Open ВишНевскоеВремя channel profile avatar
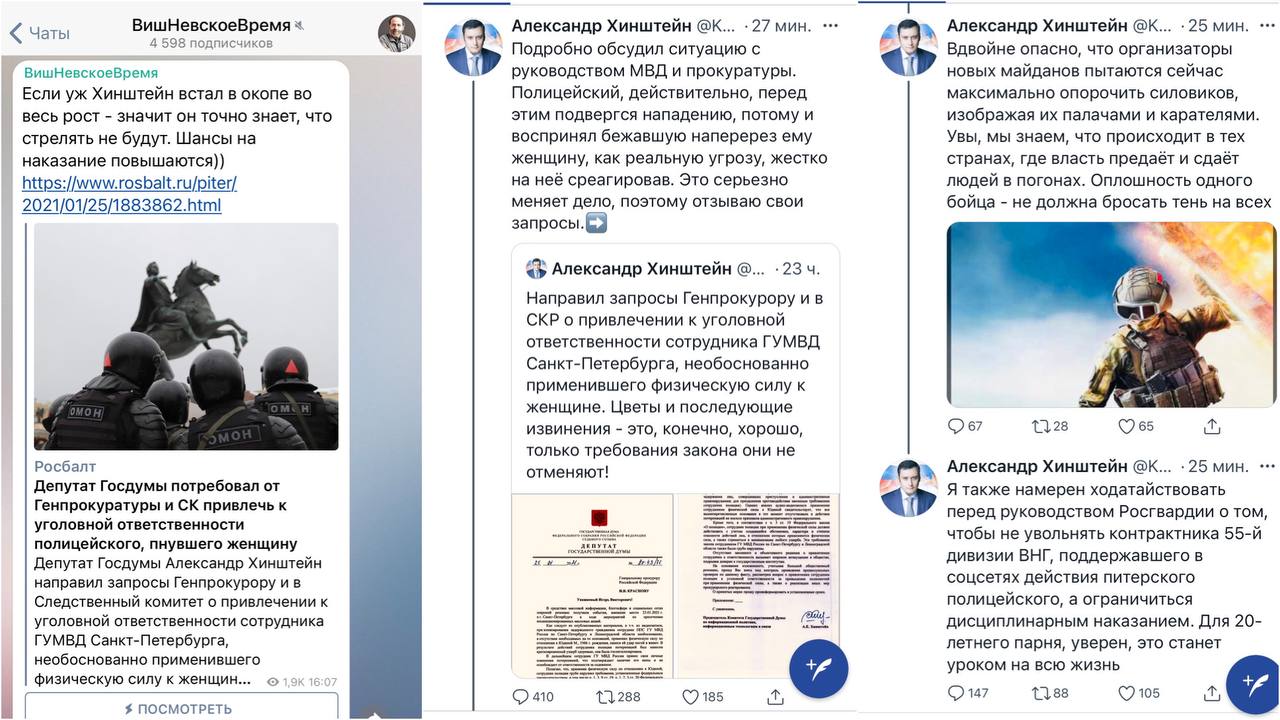Image resolution: width=1280 pixels, height=720 pixels. 396,33
